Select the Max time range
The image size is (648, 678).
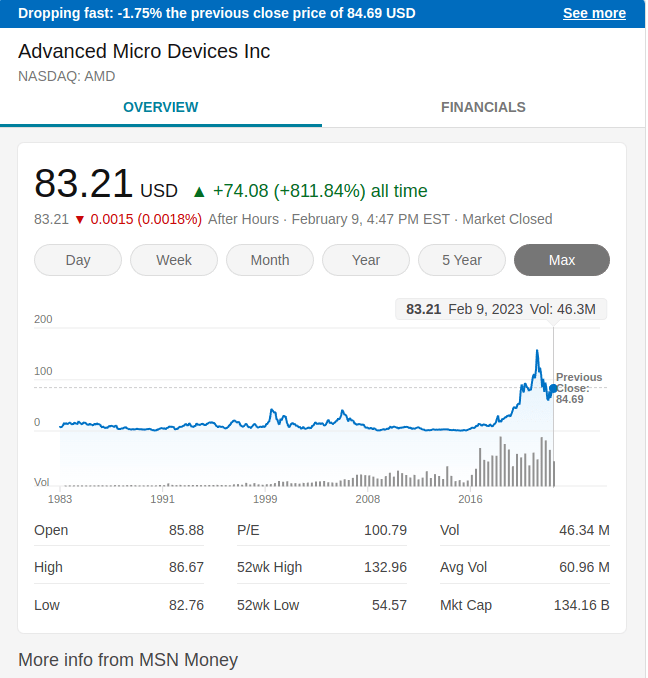coord(562,260)
